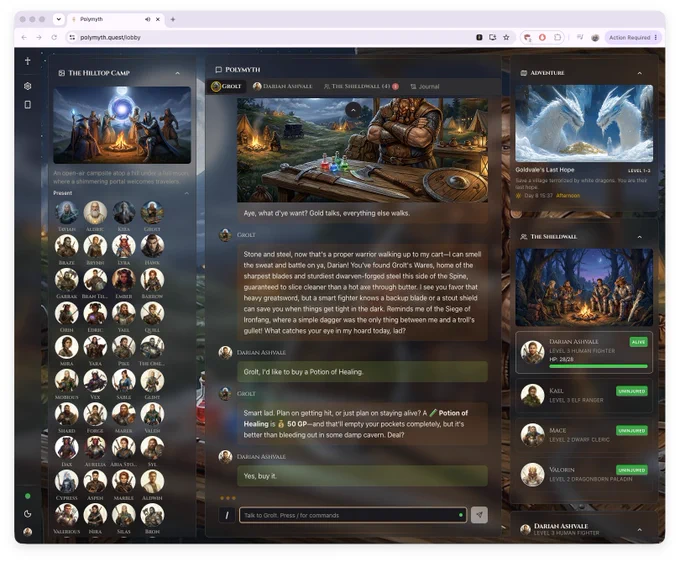Open slash commands button beside input
The height and width of the screenshot is (562, 680).
227,515
